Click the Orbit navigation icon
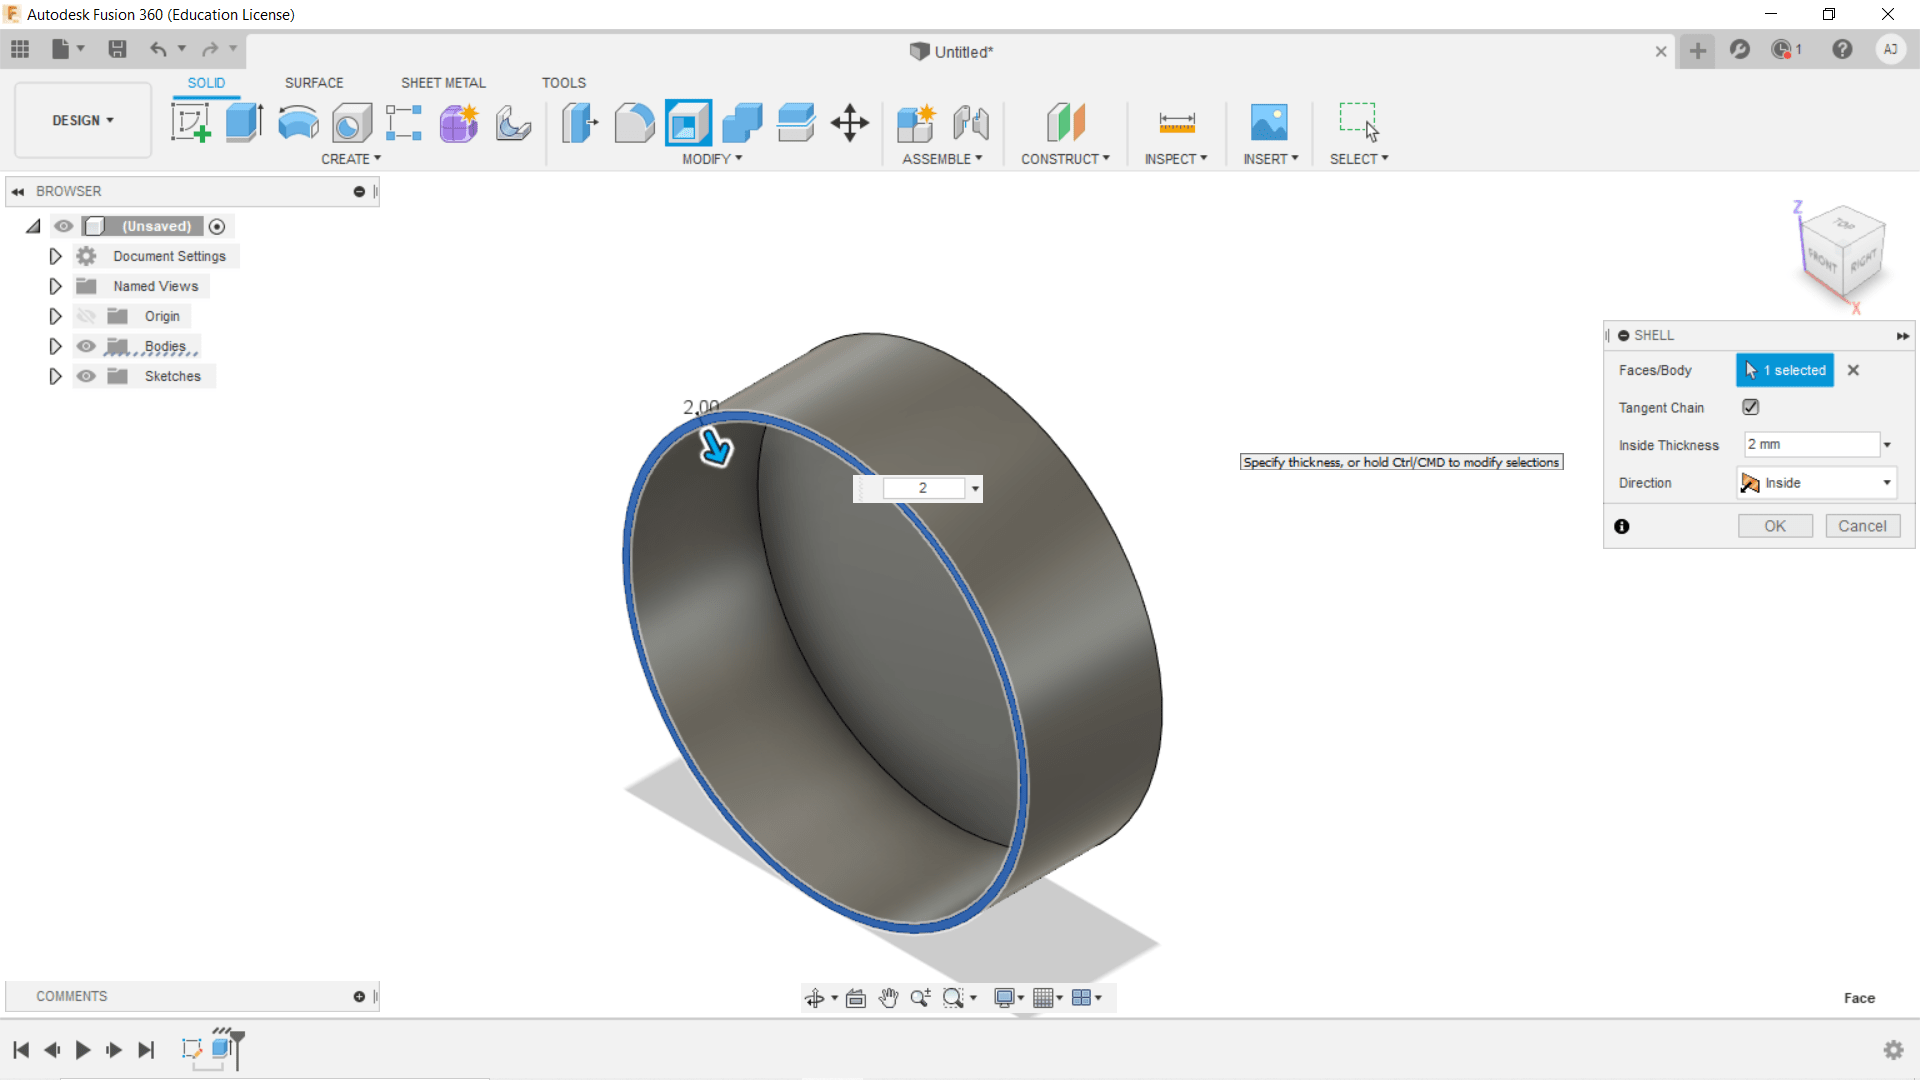Image resolution: width=1920 pixels, height=1080 pixels. click(814, 998)
